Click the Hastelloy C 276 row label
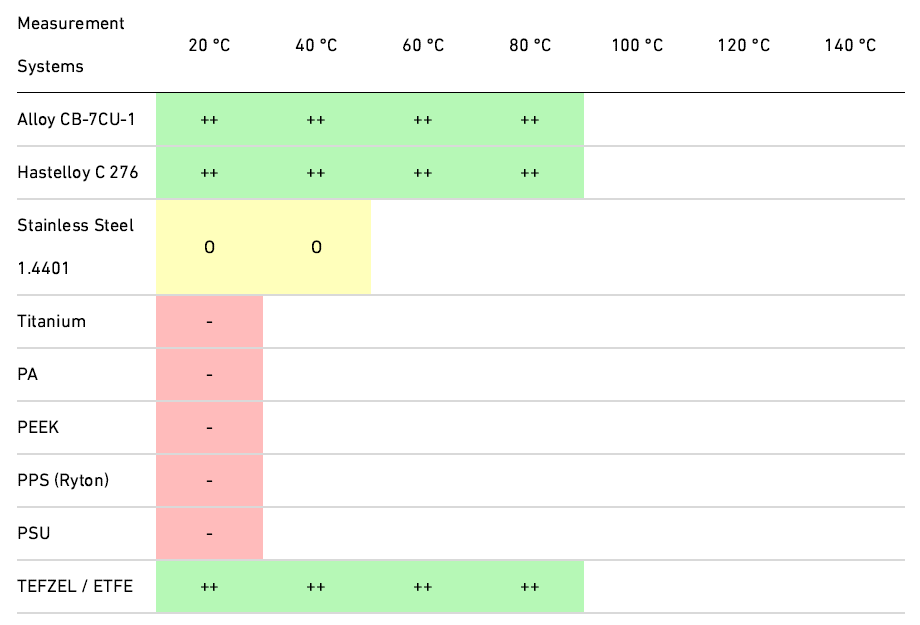This screenshot has height=625, width=920. tap(78, 173)
